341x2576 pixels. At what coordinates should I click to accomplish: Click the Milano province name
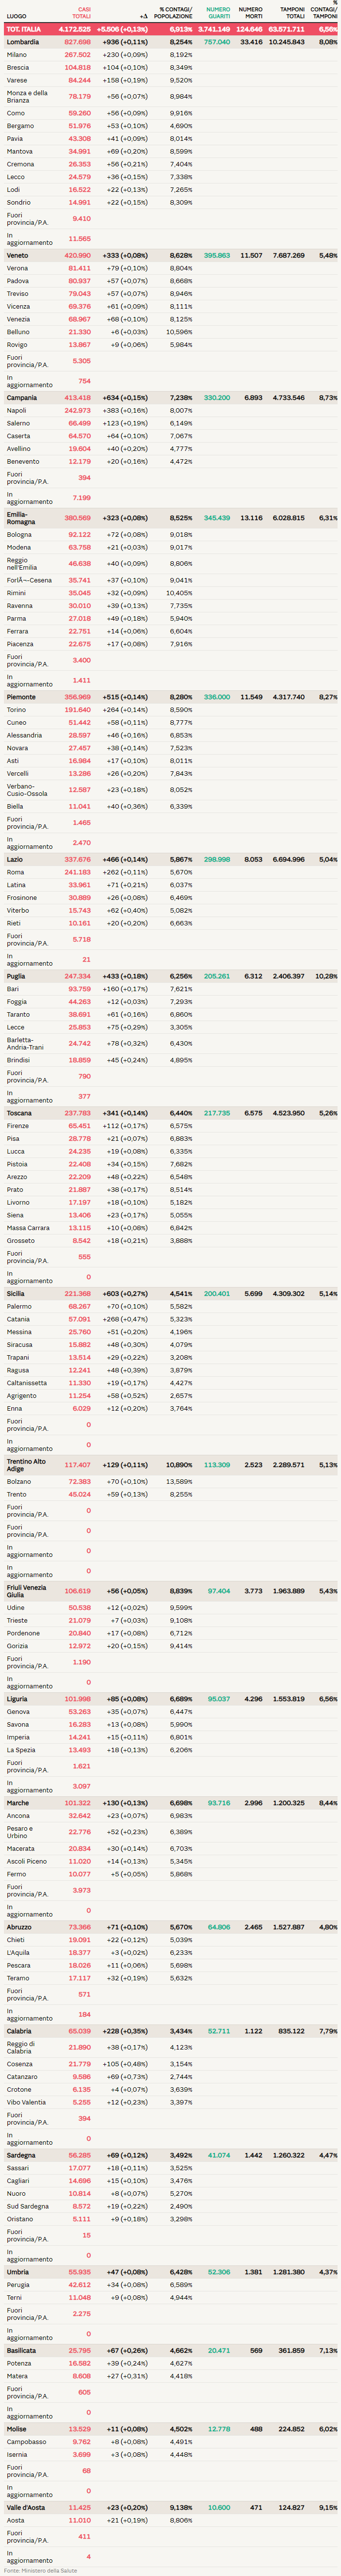[17, 55]
